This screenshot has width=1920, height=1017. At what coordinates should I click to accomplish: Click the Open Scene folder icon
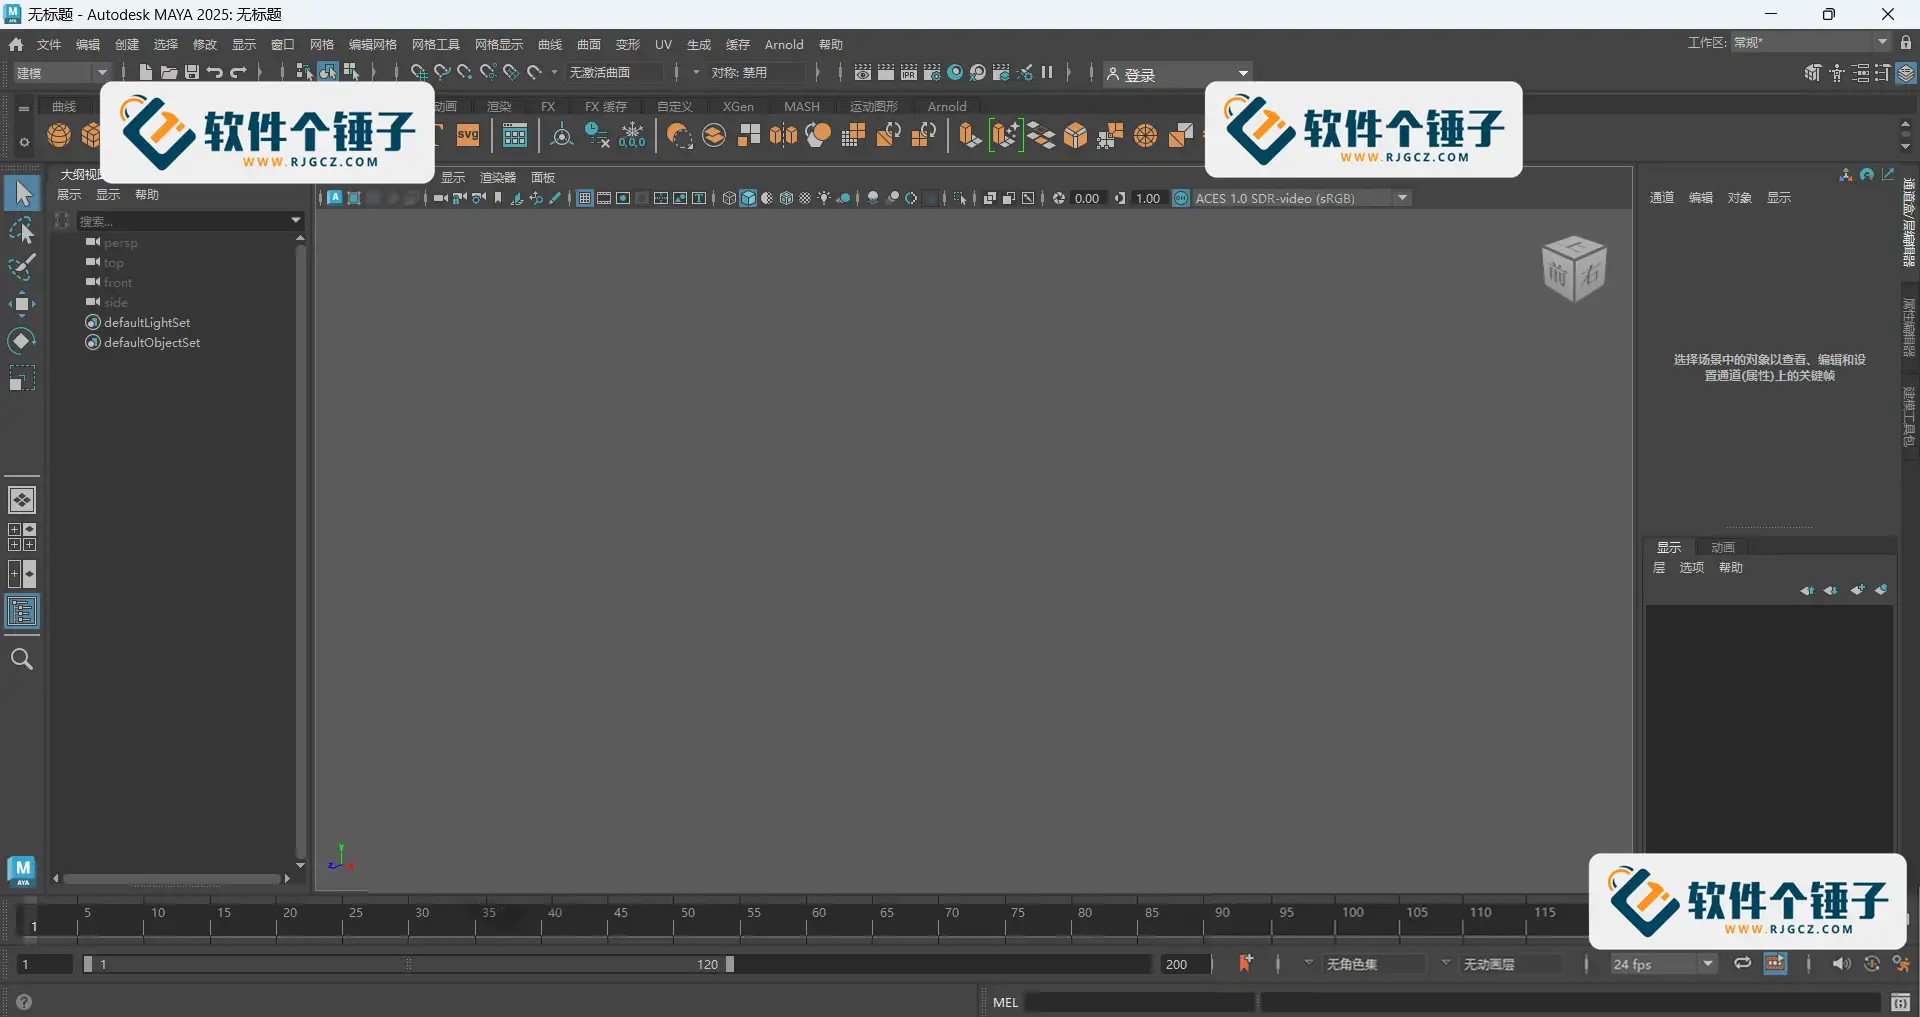click(x=169, y=72)
